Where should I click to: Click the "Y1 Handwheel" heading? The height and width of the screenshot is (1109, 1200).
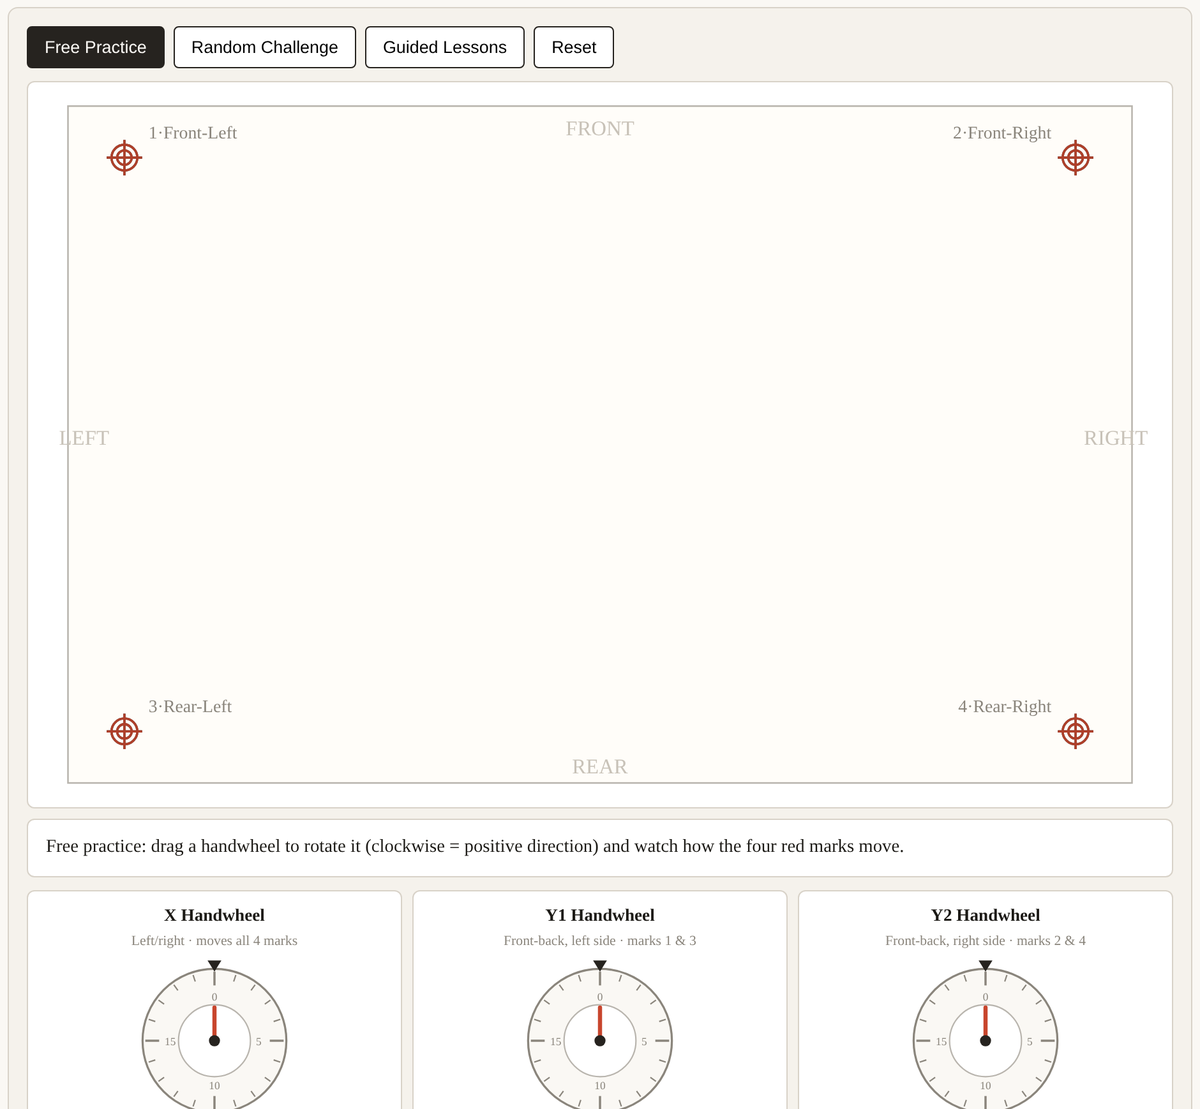[600, 915]
